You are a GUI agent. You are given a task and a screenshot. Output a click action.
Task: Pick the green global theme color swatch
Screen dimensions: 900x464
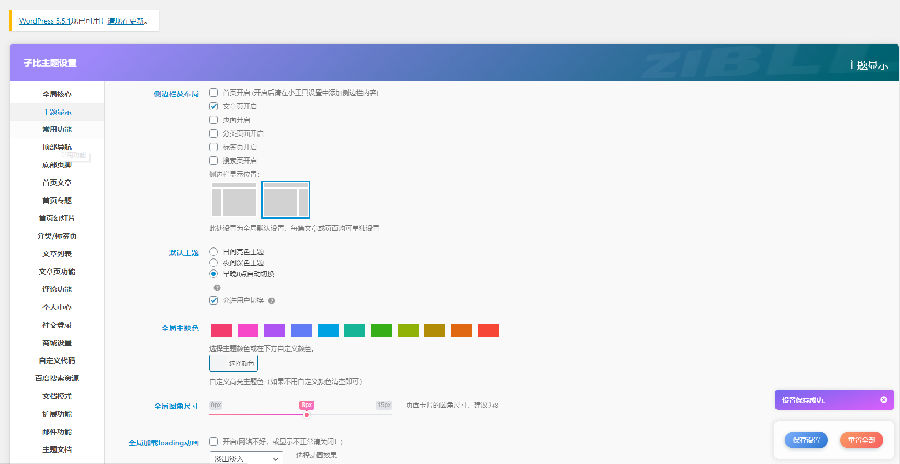pos(381,330)
